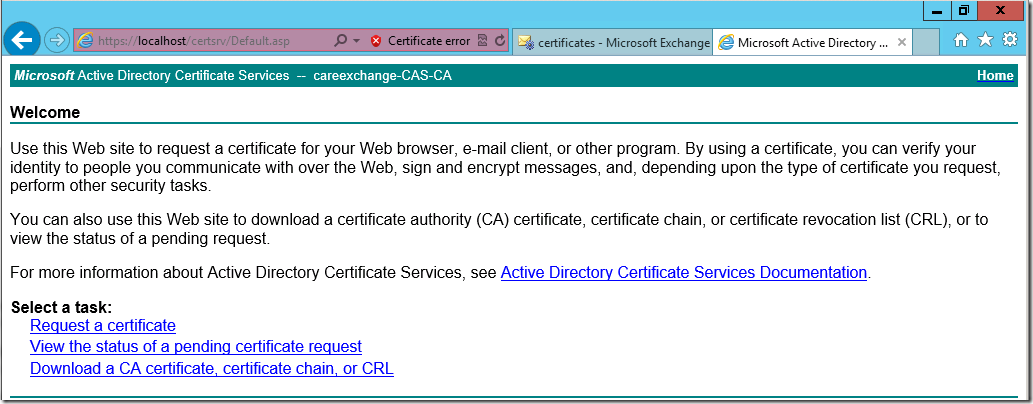
Task: Open a new blank browser tab
Action: 926,42
